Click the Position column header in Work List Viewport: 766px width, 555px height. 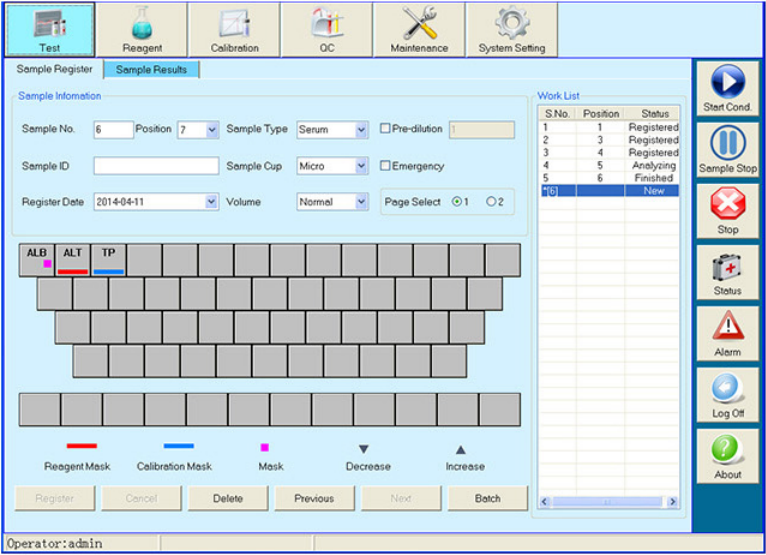601,113
